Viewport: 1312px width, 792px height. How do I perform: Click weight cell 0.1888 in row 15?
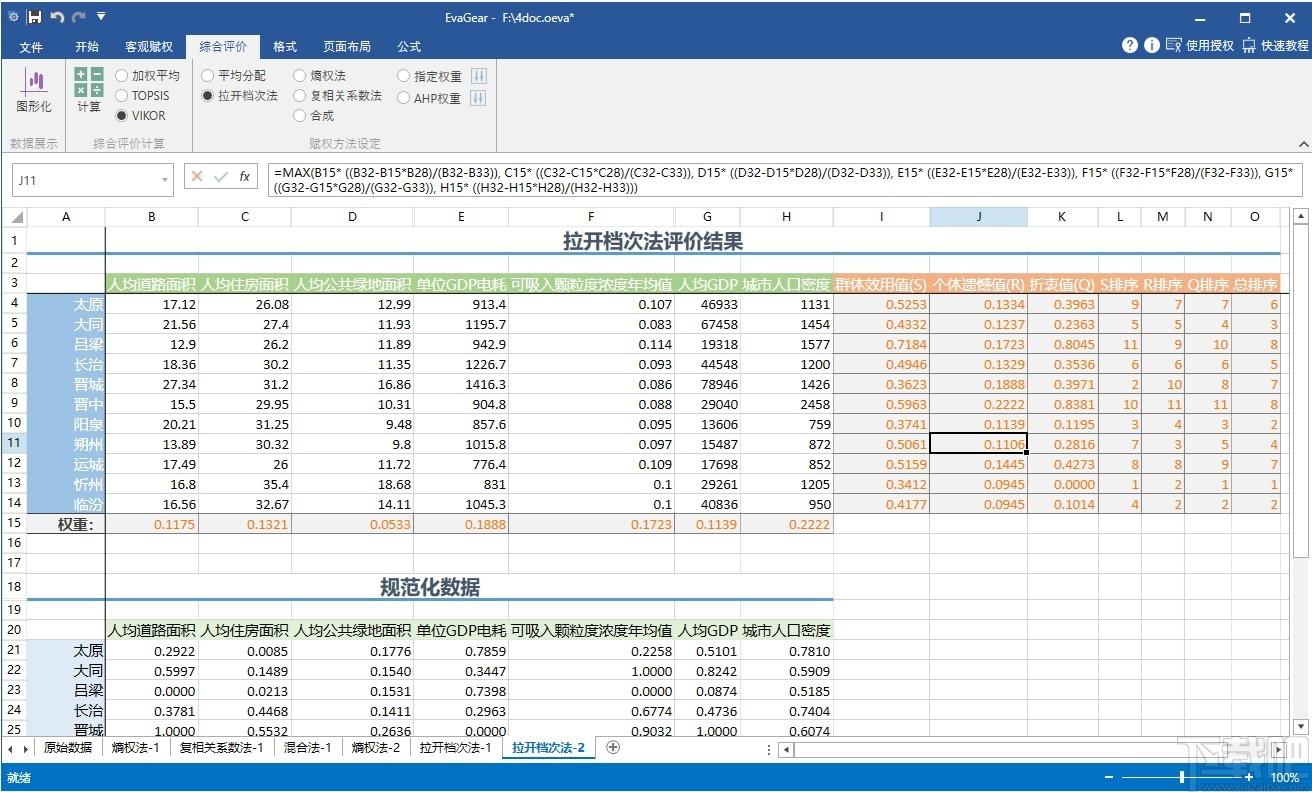point(460,523)
